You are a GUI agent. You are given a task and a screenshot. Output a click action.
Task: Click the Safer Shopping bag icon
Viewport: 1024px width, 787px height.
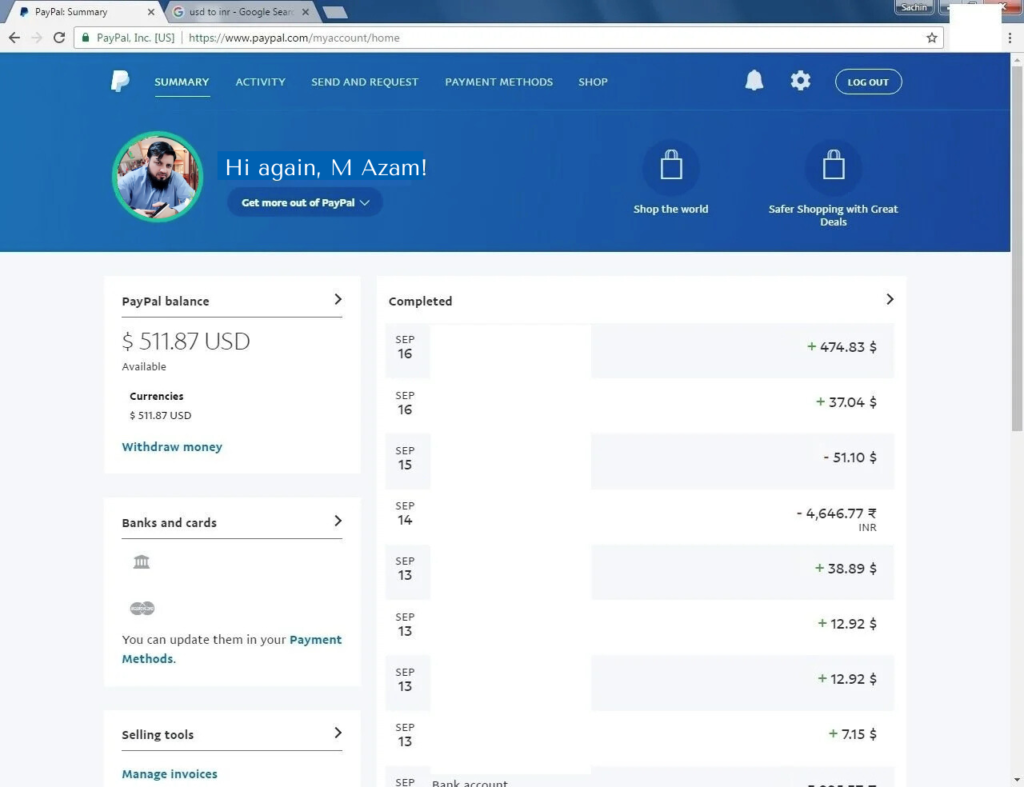point(833,167)
